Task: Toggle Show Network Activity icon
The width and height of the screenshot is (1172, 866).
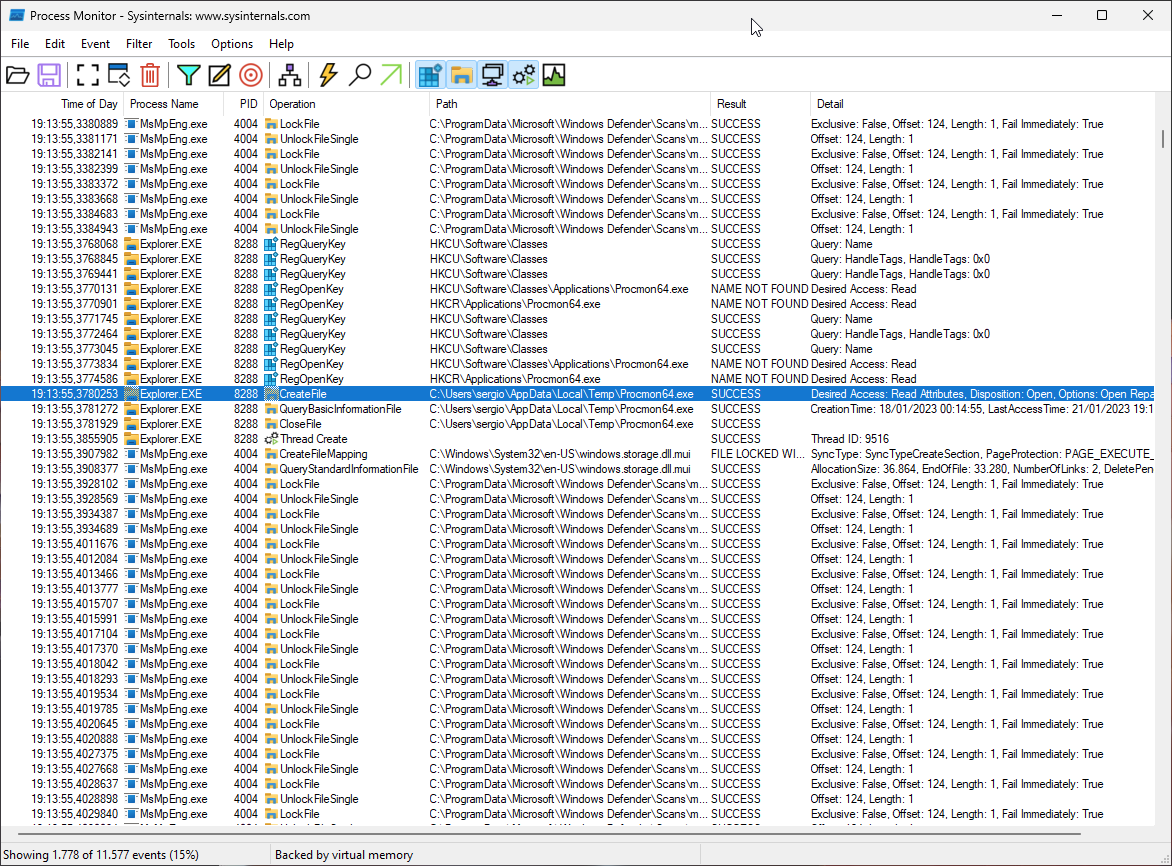Action: click(493, 75)
